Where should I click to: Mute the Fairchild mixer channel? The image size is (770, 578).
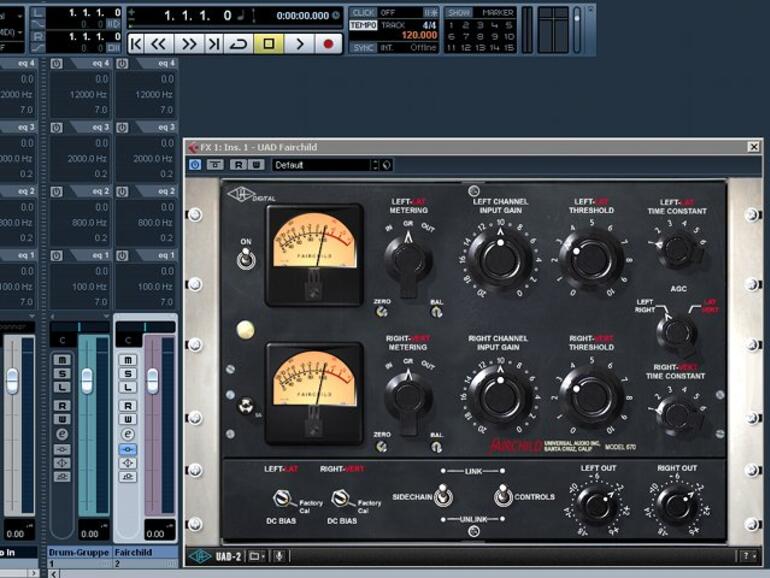[x=128, y=359]
